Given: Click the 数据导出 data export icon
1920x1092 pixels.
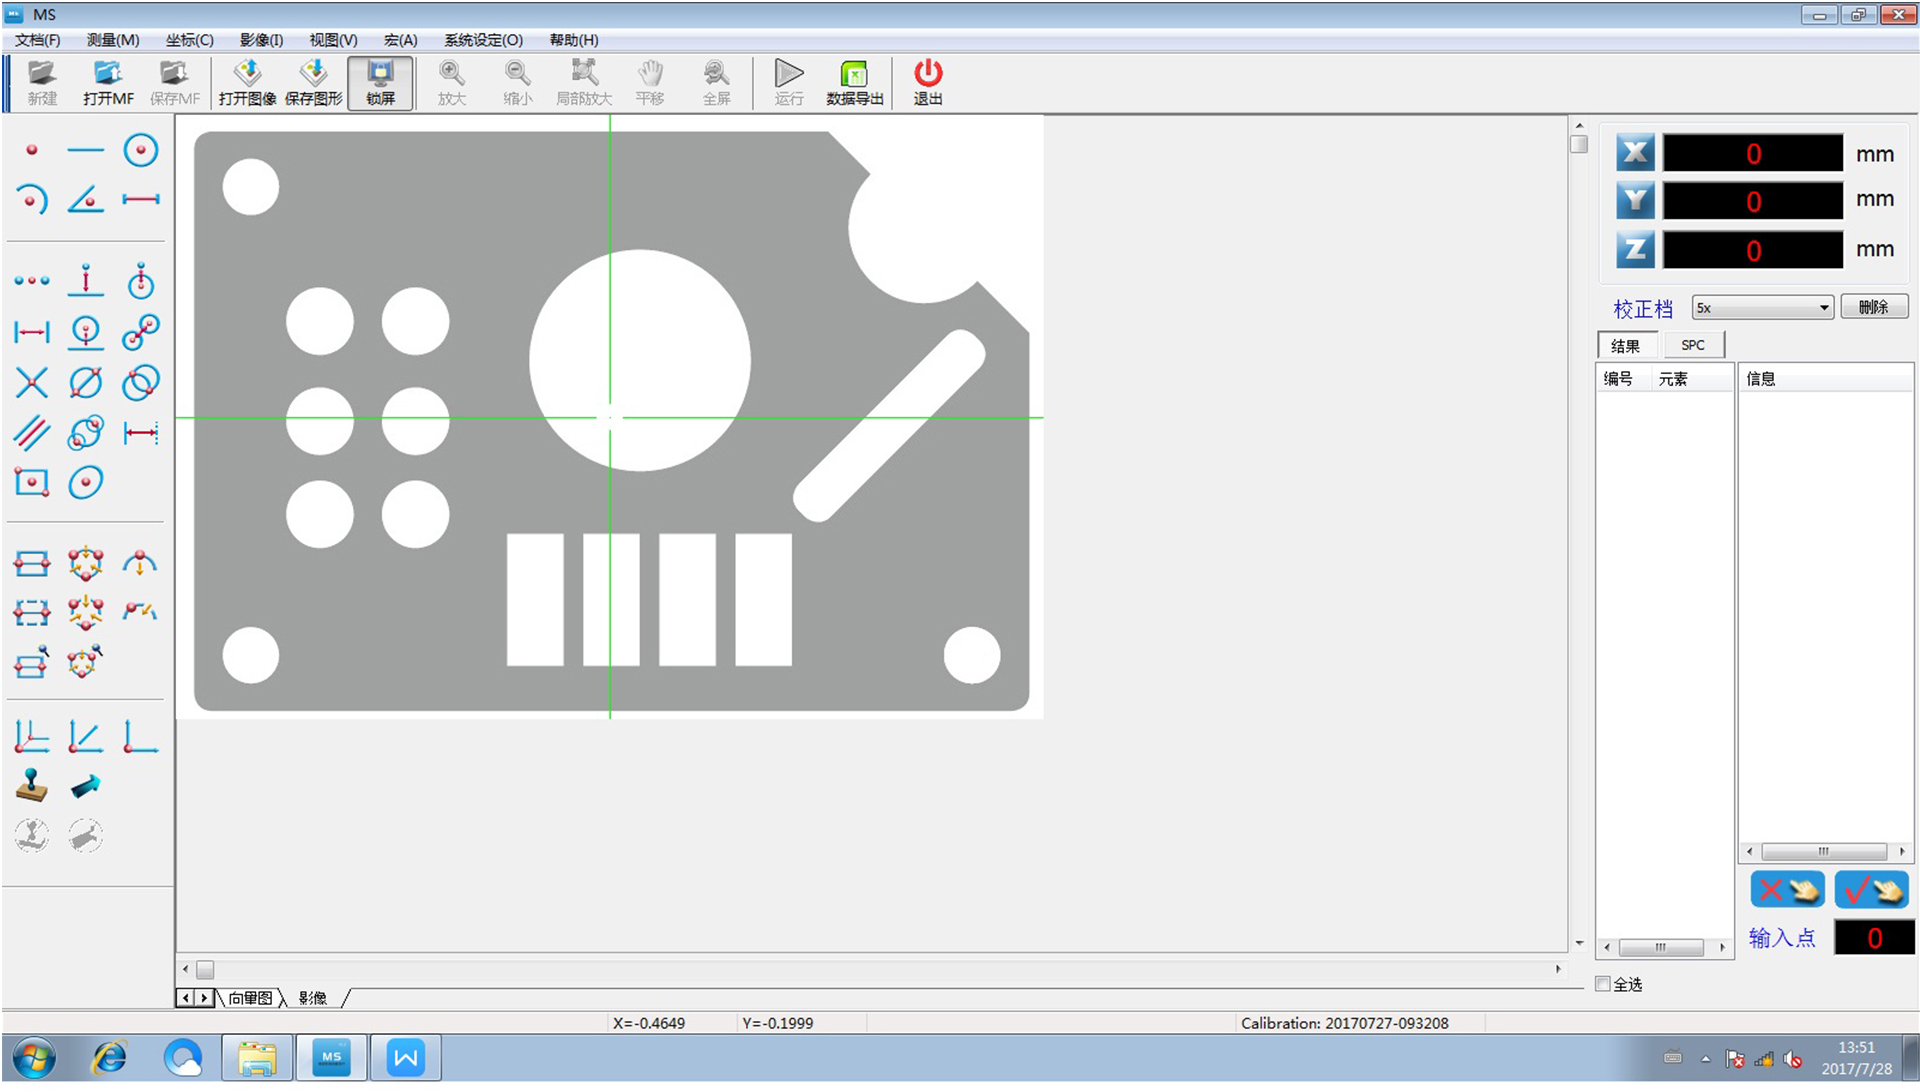Looking at the screenshot, I should click(x=854, y=82).
